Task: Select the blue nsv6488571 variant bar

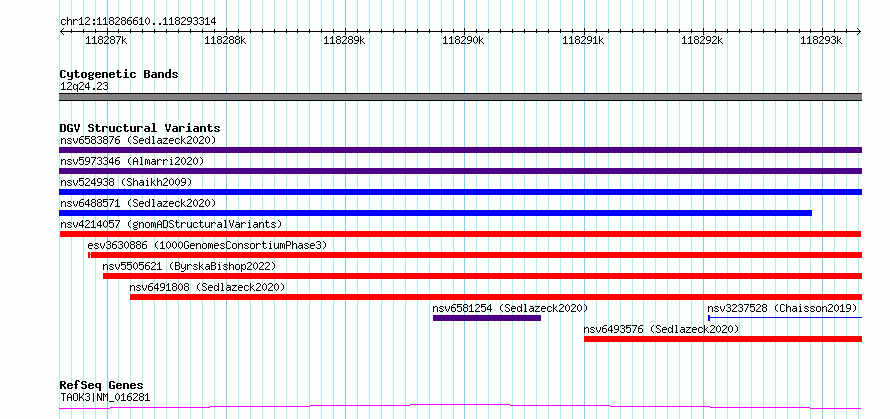Action: pos(435,213)
